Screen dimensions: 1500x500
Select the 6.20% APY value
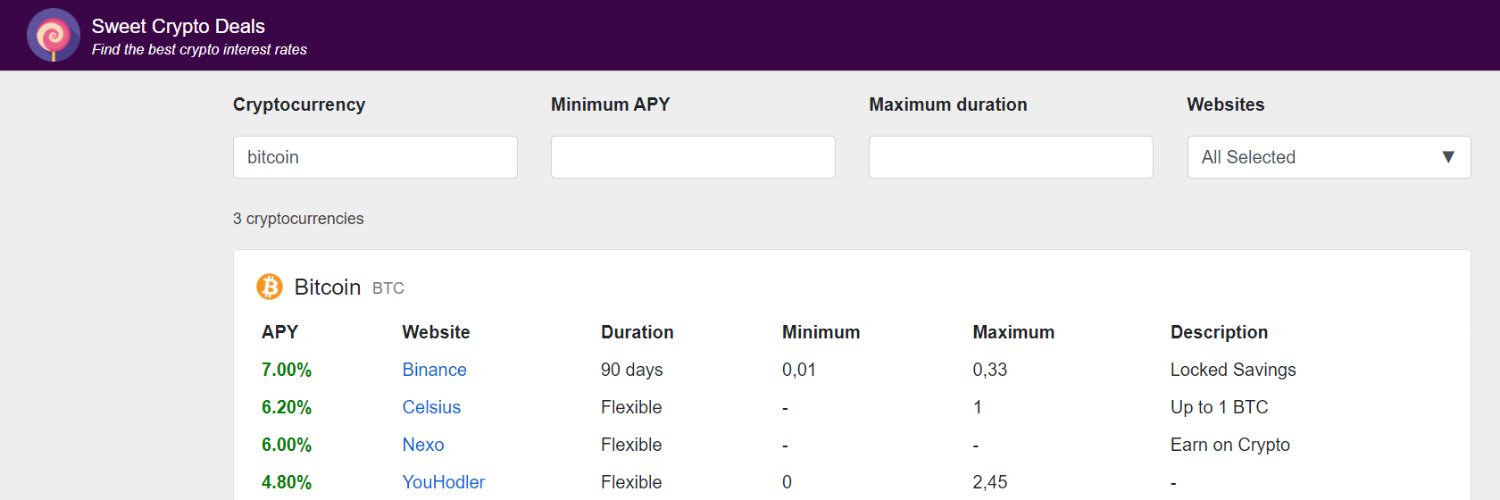287,407
